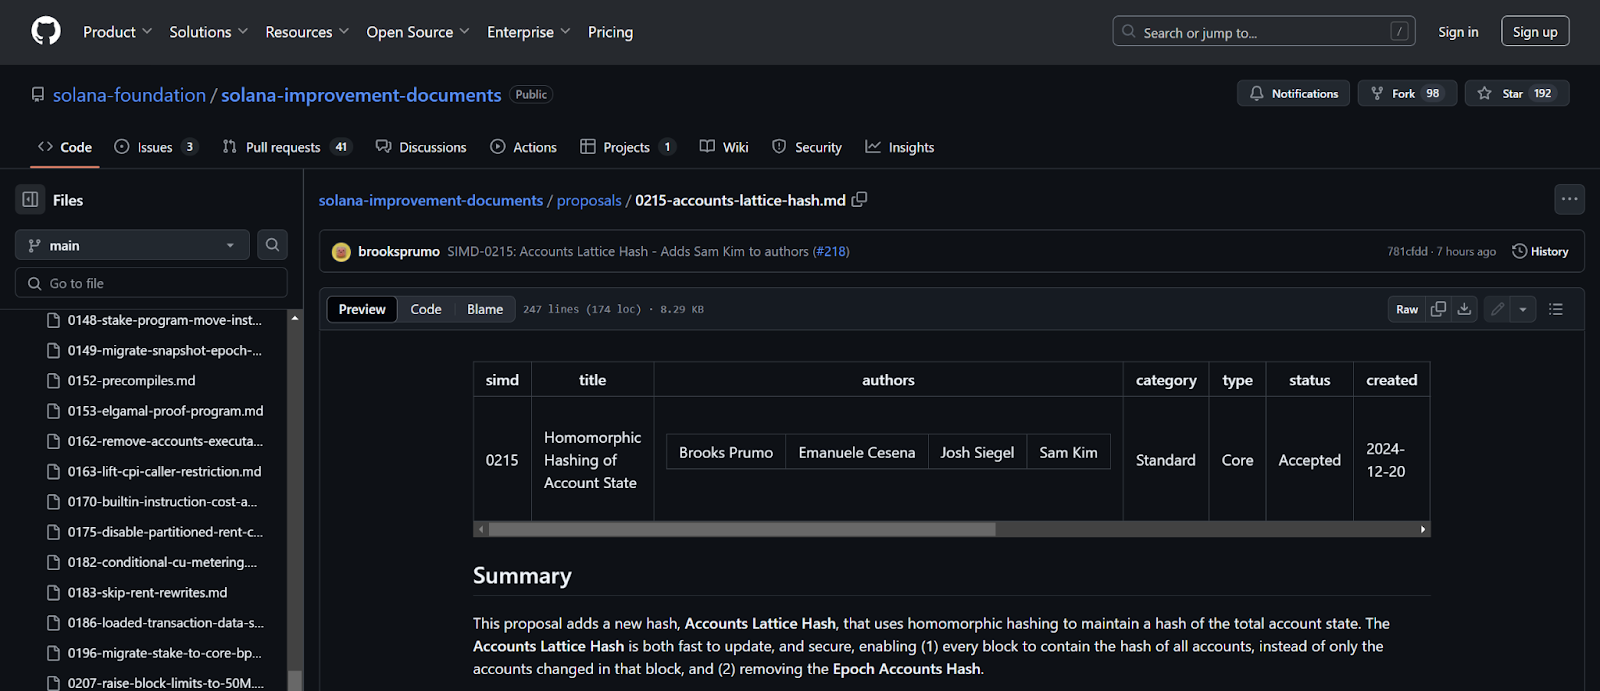Open the Product menu

tap(118, 32)
